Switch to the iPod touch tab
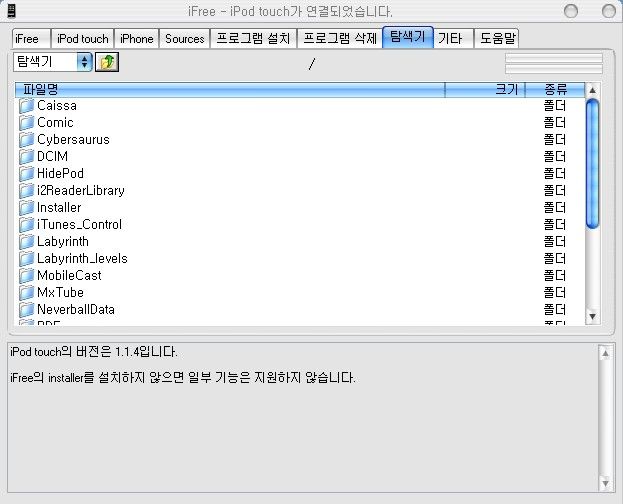623x504 pixels. click(x=83, y=39)
